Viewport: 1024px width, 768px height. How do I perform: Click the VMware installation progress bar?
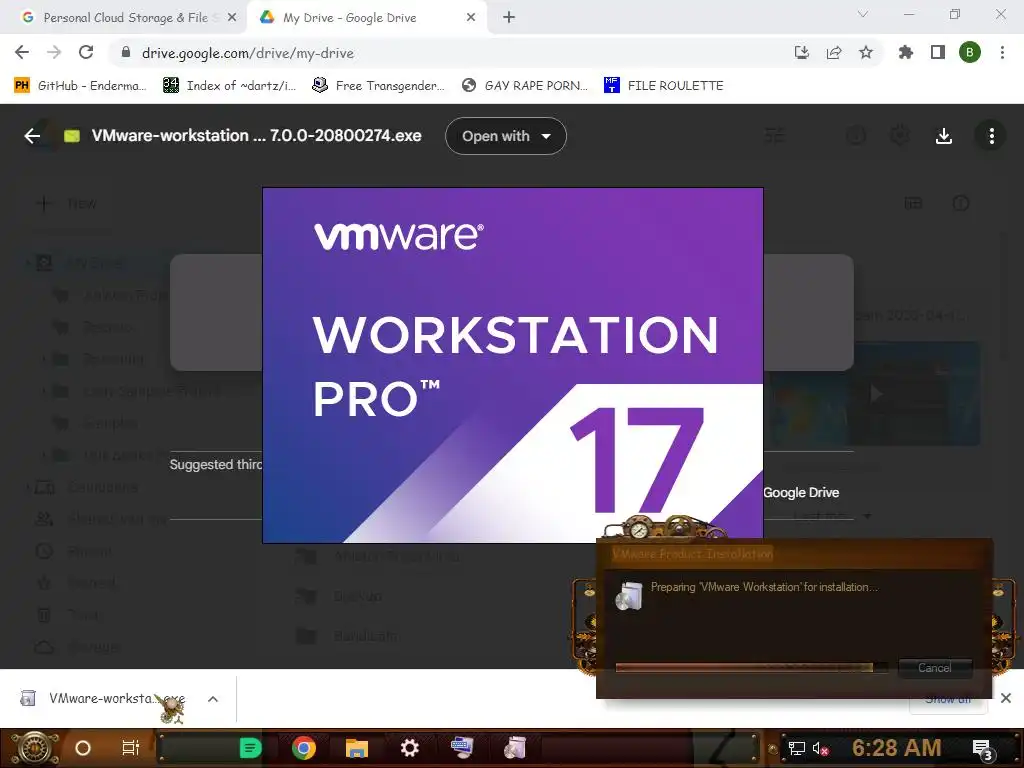coord(752,667)
